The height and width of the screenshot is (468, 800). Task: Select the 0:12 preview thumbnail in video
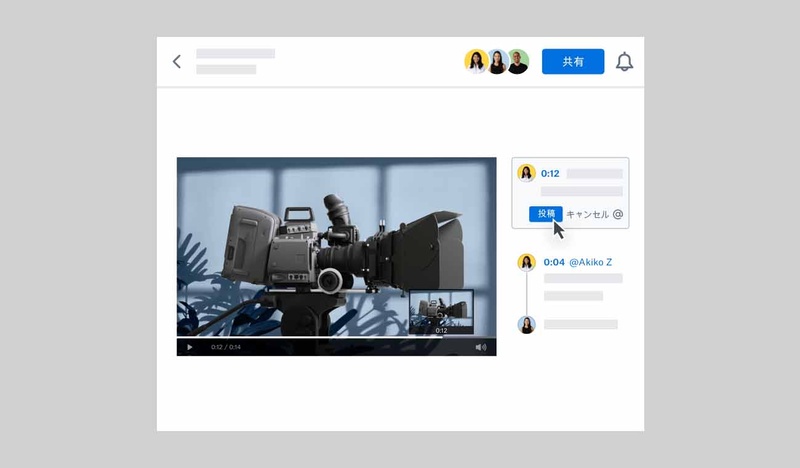441,312
